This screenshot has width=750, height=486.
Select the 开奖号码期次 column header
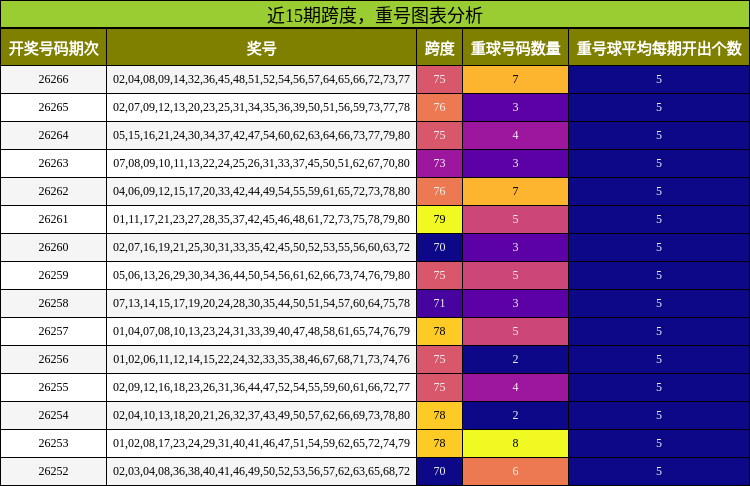[54, 48]
